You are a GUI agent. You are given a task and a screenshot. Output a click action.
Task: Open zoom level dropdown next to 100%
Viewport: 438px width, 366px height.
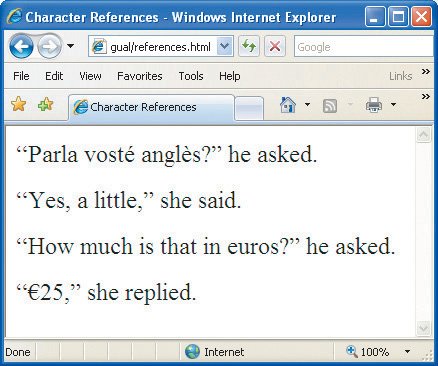pos(407,351)
